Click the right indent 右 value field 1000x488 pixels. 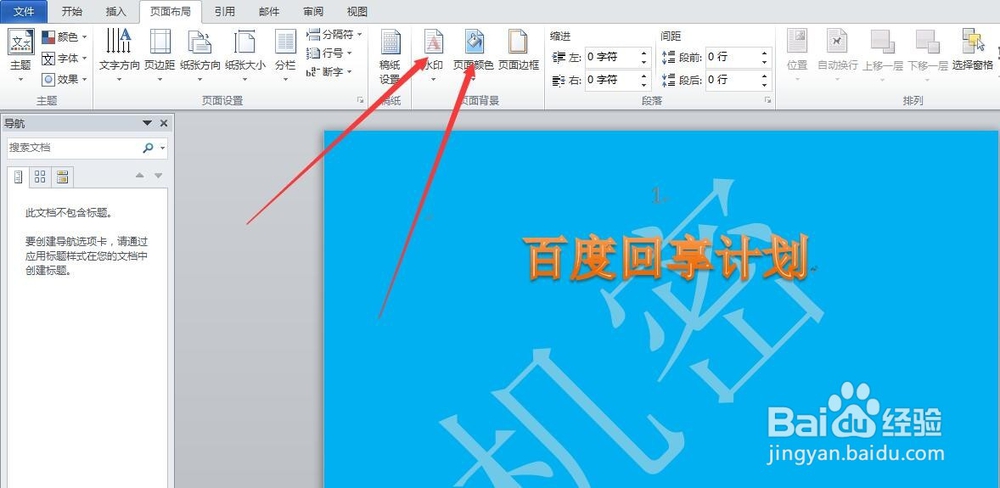point(611,80)
